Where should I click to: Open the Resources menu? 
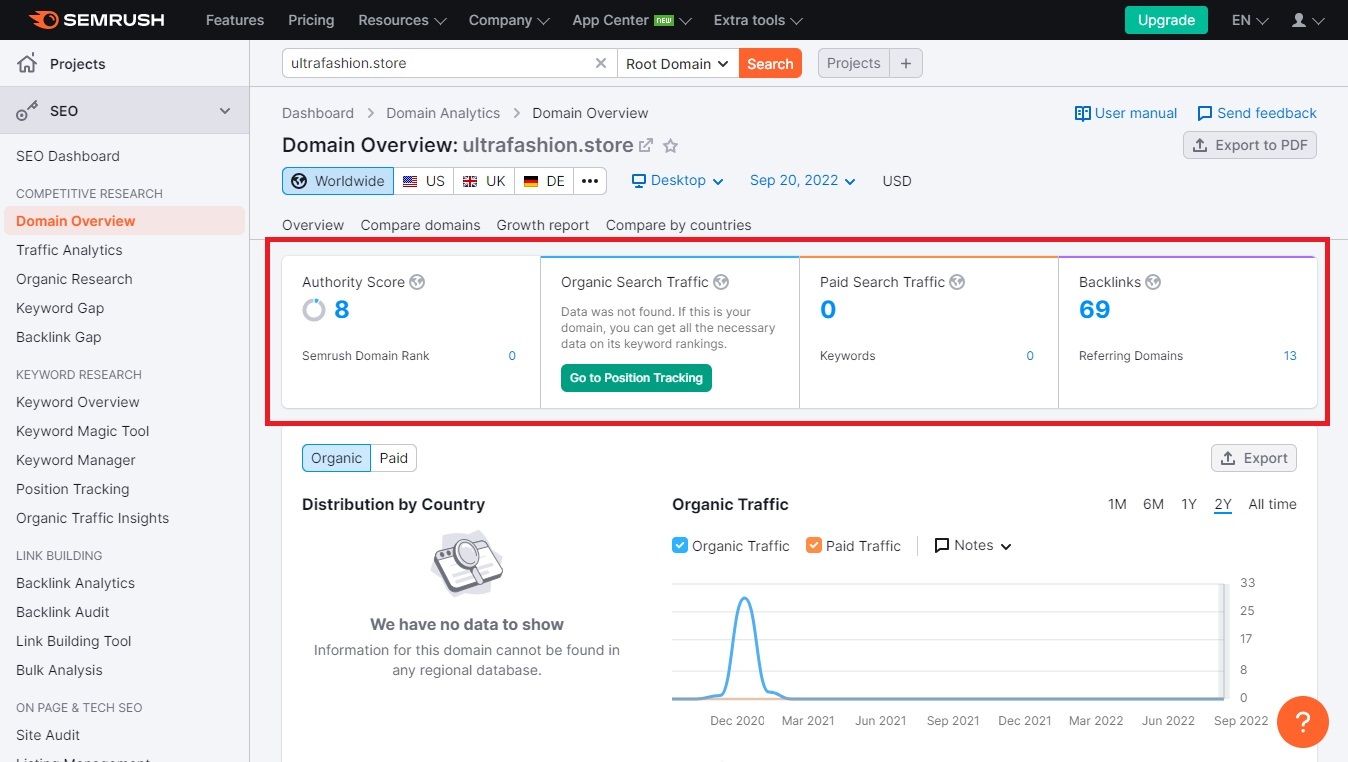(x=403, y=20)
